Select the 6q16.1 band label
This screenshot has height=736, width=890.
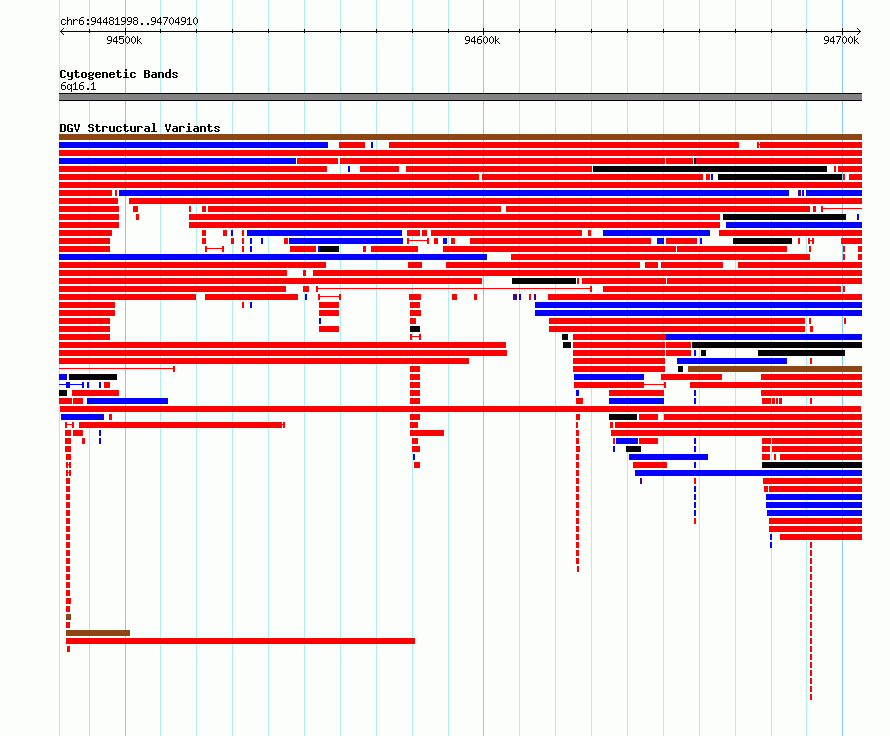[x=78, y=86]
